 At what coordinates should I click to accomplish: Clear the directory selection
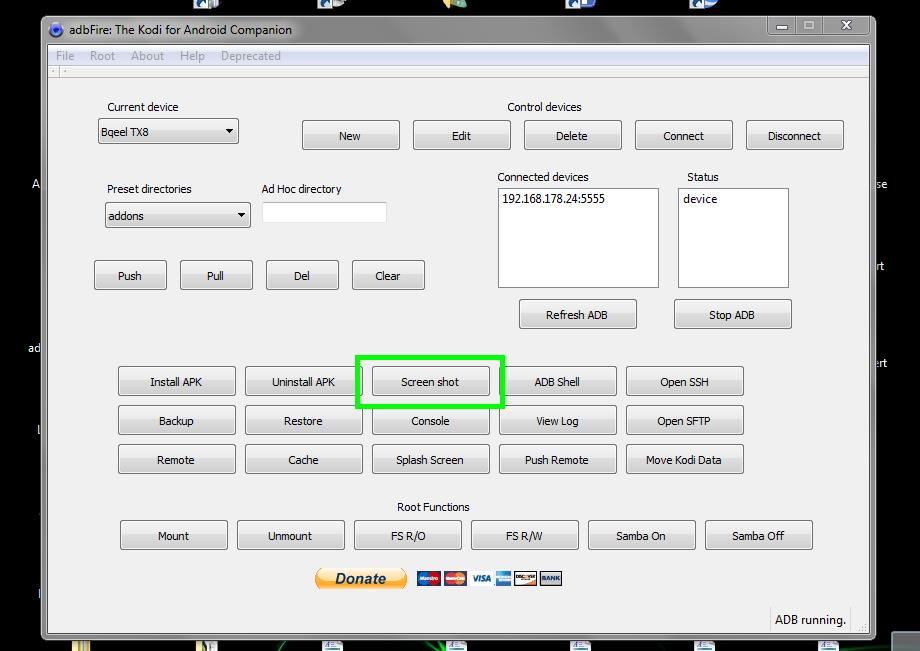[x=388, y=276]
